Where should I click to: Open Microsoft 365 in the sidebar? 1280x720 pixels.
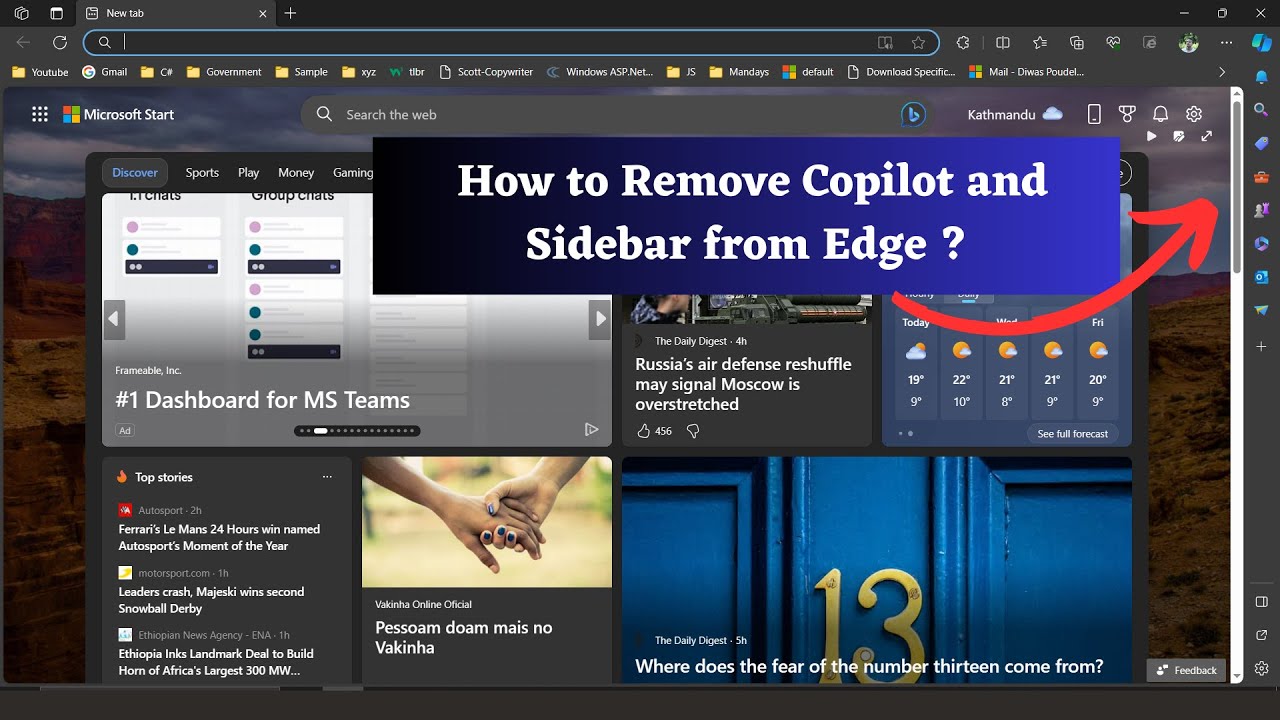1261,243
